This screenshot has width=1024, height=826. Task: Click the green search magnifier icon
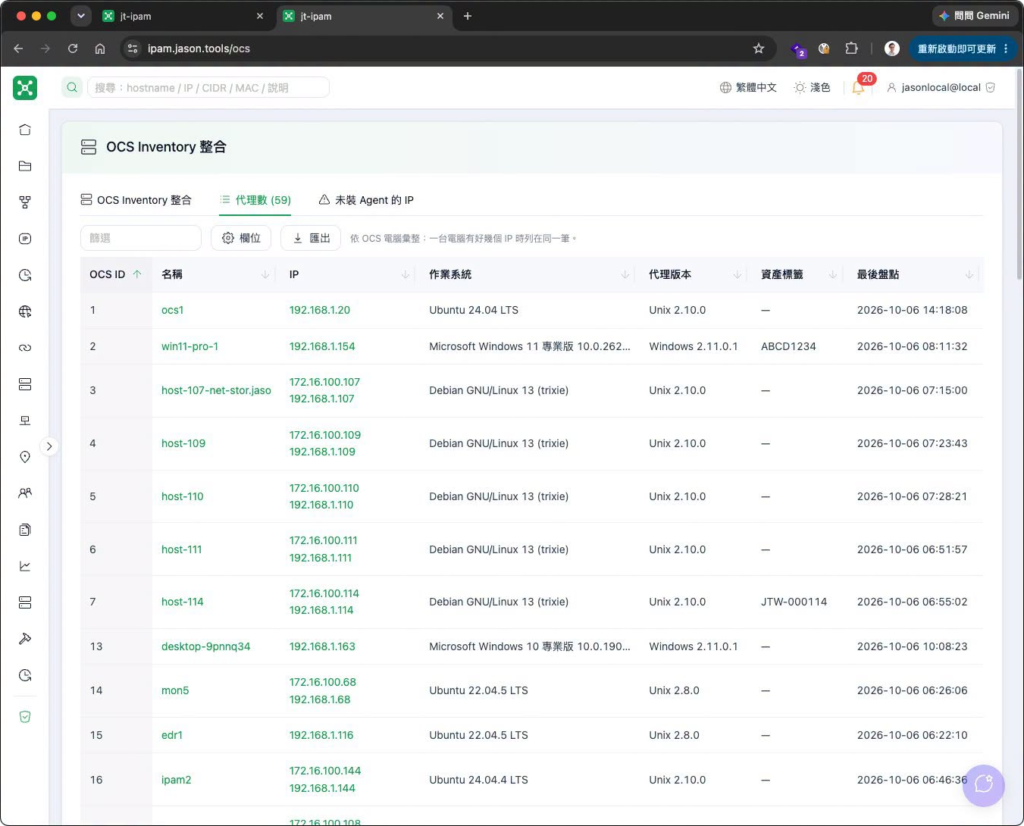coord(72,87)
